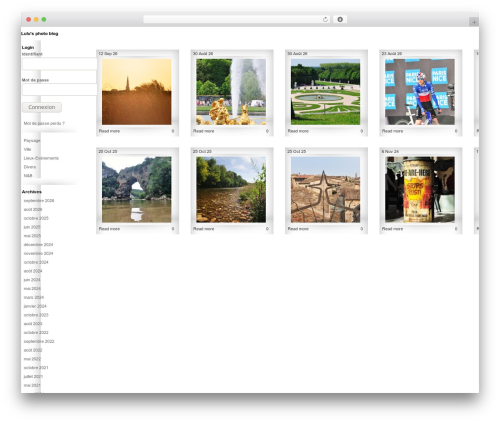Click Read more under the rooftops photo

[298, 229]
